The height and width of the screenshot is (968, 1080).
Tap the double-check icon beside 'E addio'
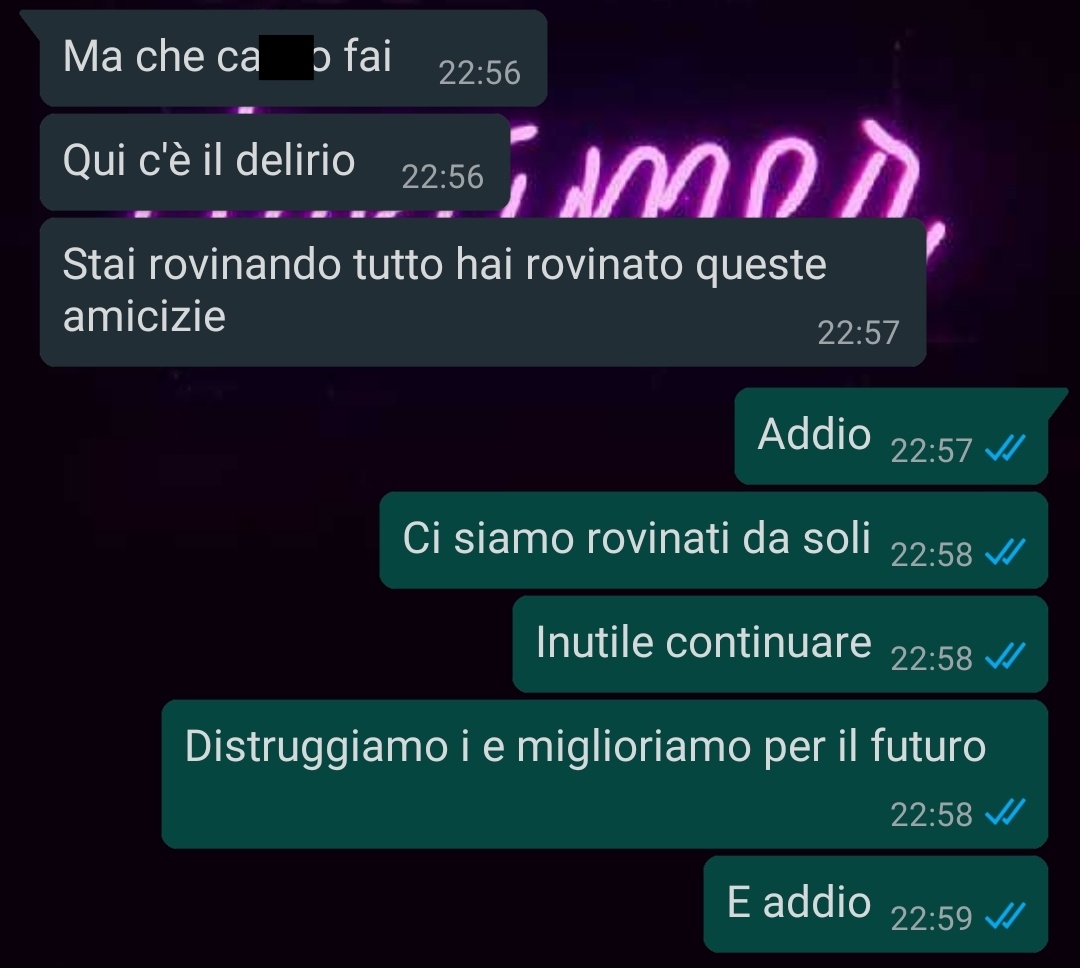click(1005, 916)
